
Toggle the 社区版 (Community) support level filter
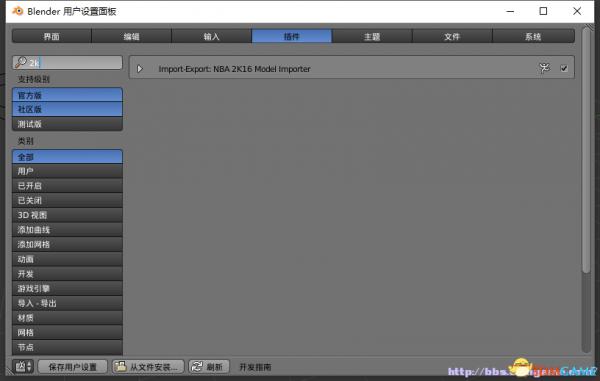67,109
